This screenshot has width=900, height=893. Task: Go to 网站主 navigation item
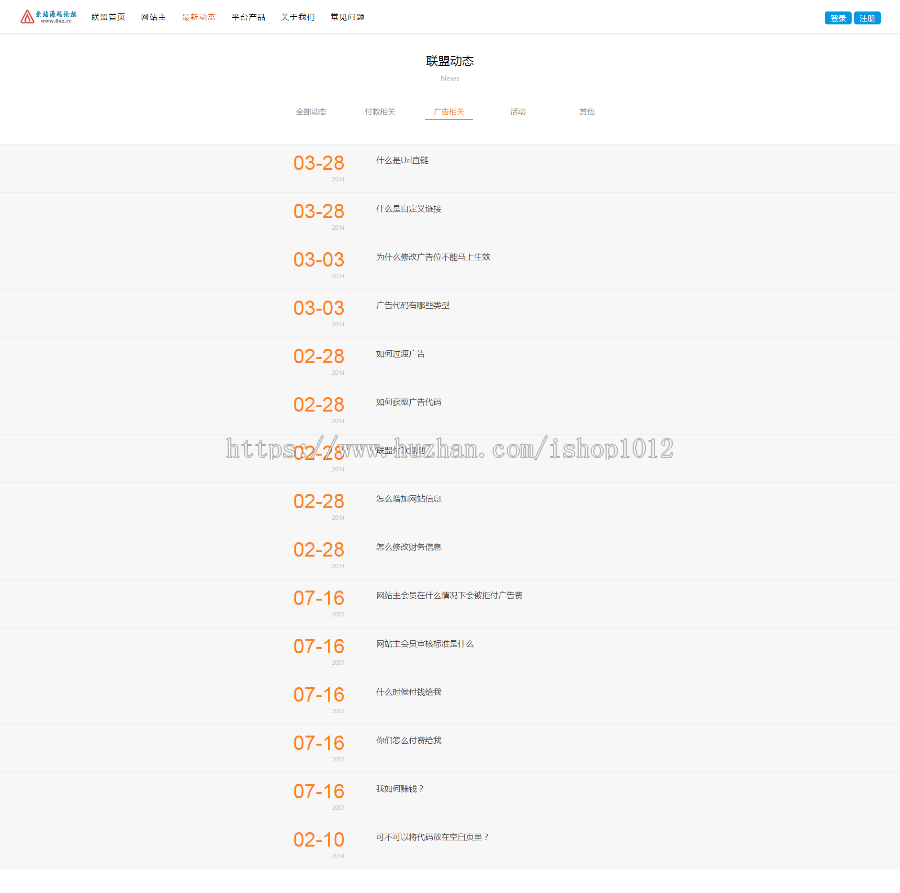[153, 17]
